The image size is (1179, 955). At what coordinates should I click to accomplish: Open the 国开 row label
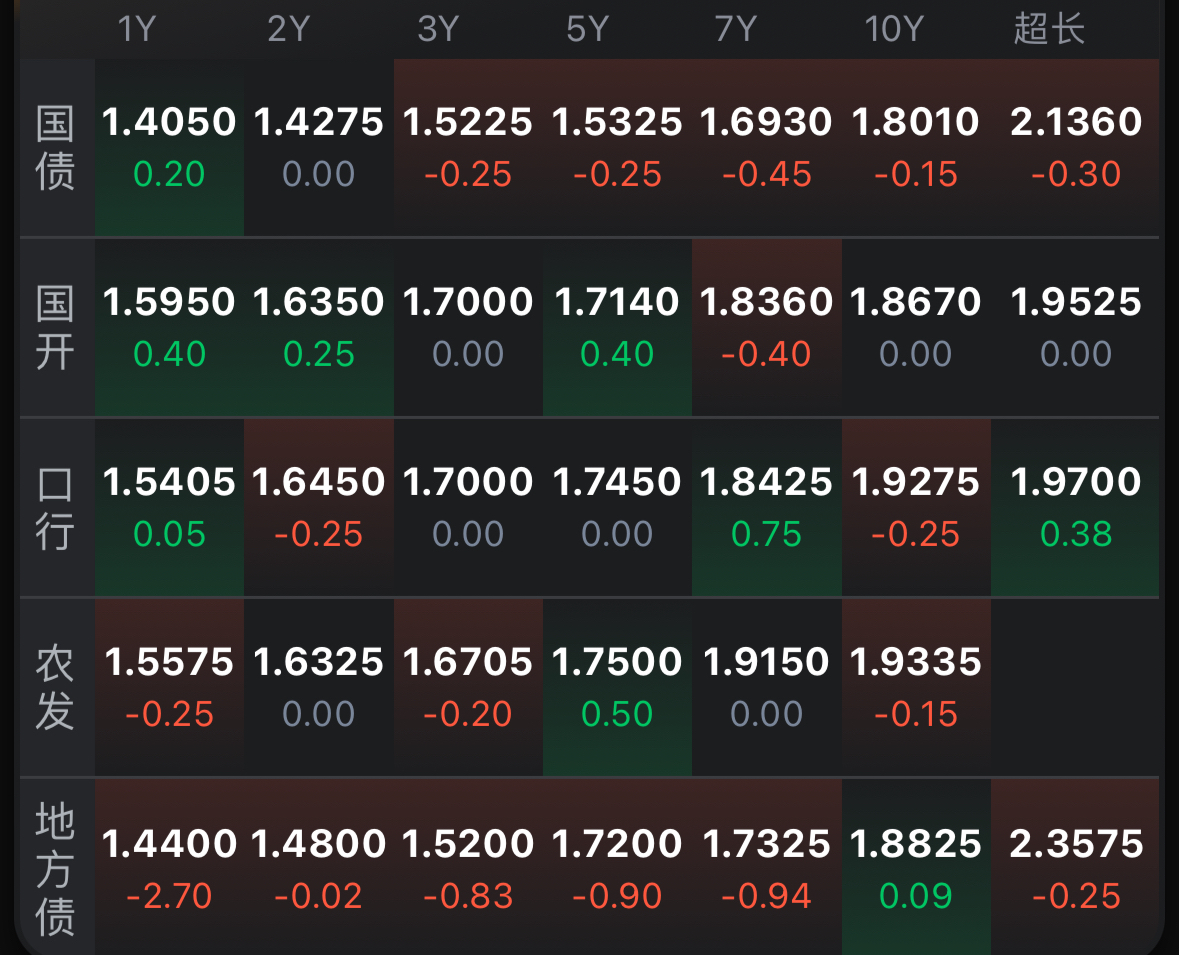pyautogui.click(x=56, y=327)
